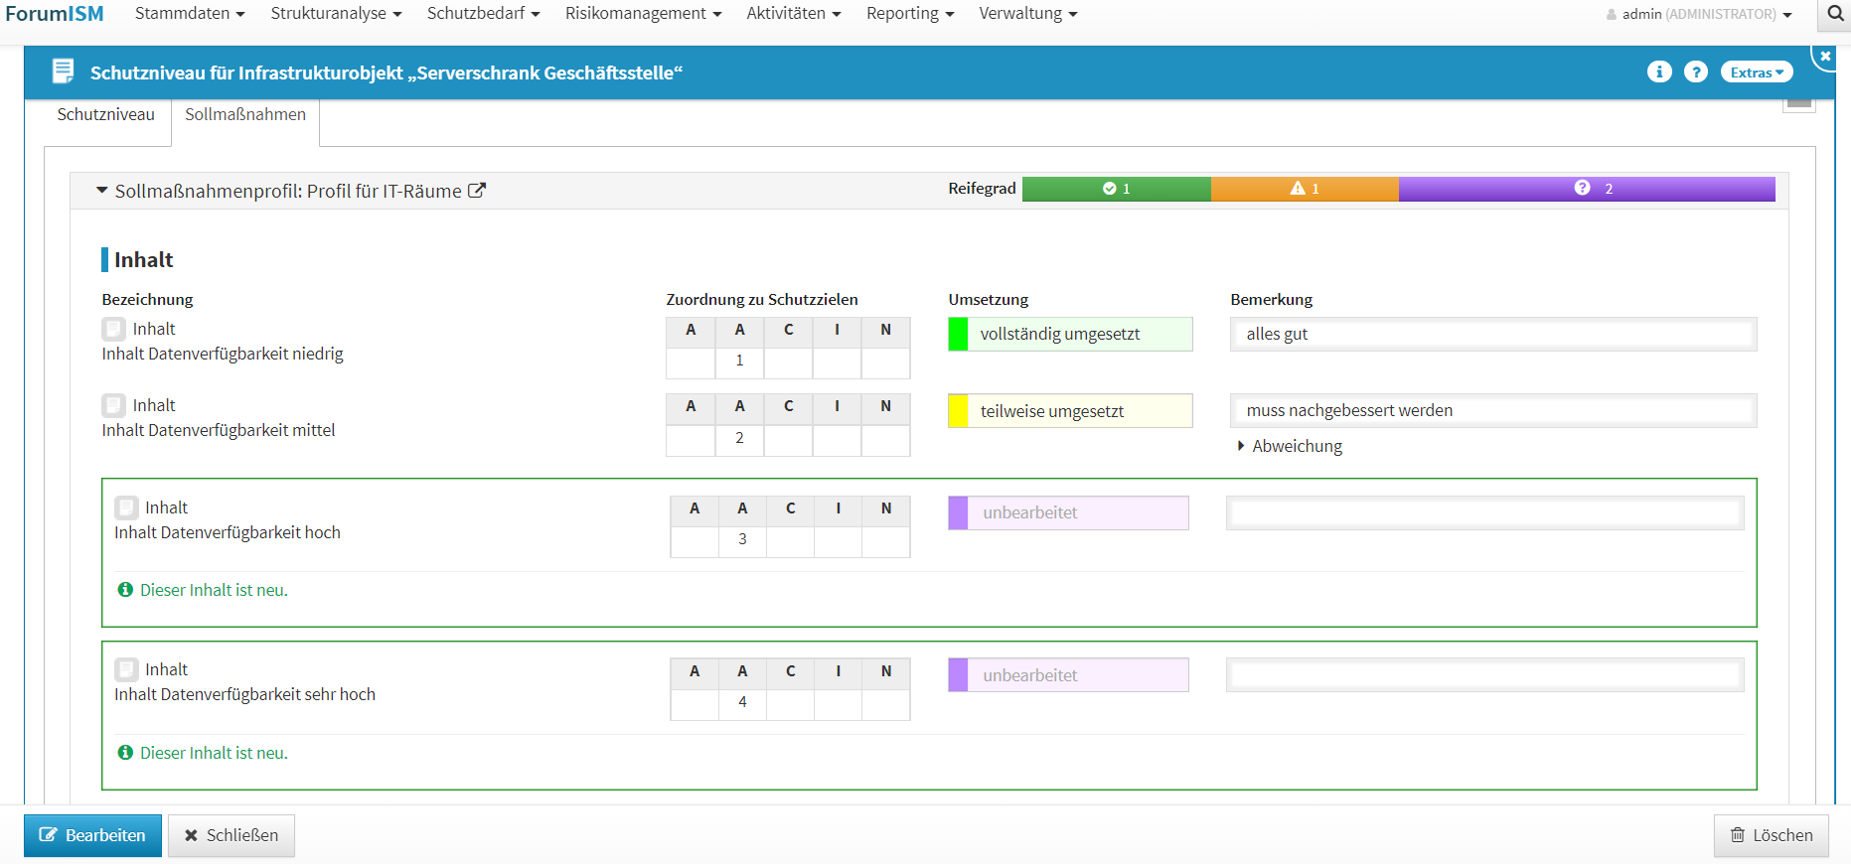
Task: Click the document icon in title bar
Action: click(63, 71)
